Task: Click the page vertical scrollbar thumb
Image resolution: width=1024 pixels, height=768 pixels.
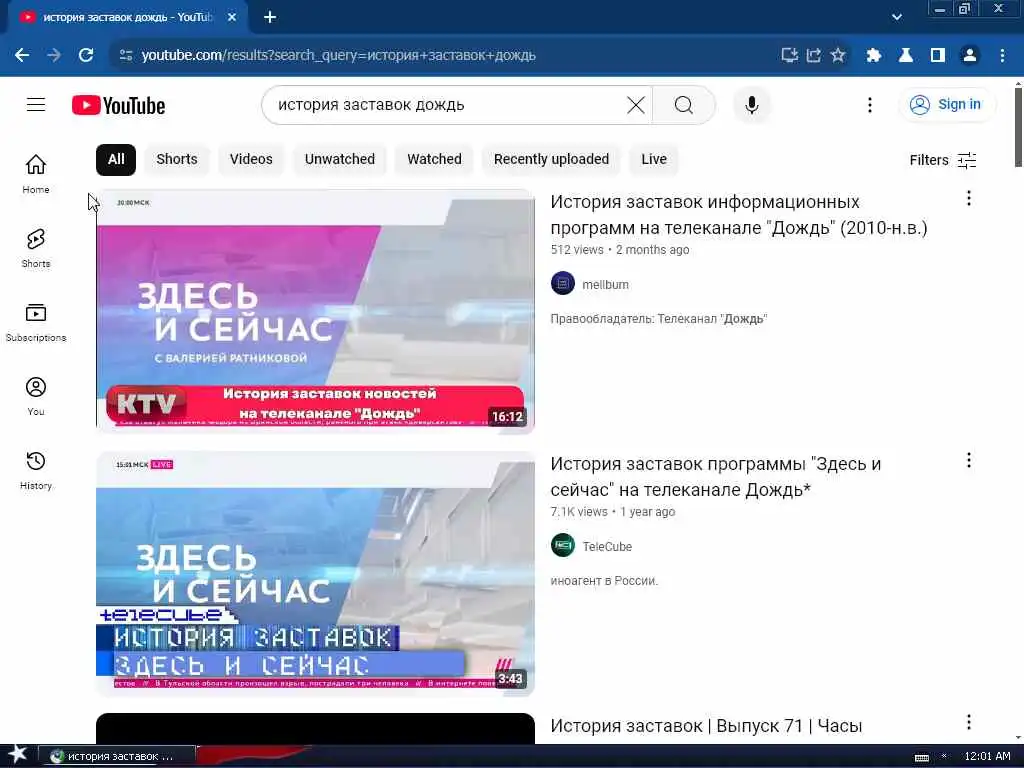Action: 1018,127
